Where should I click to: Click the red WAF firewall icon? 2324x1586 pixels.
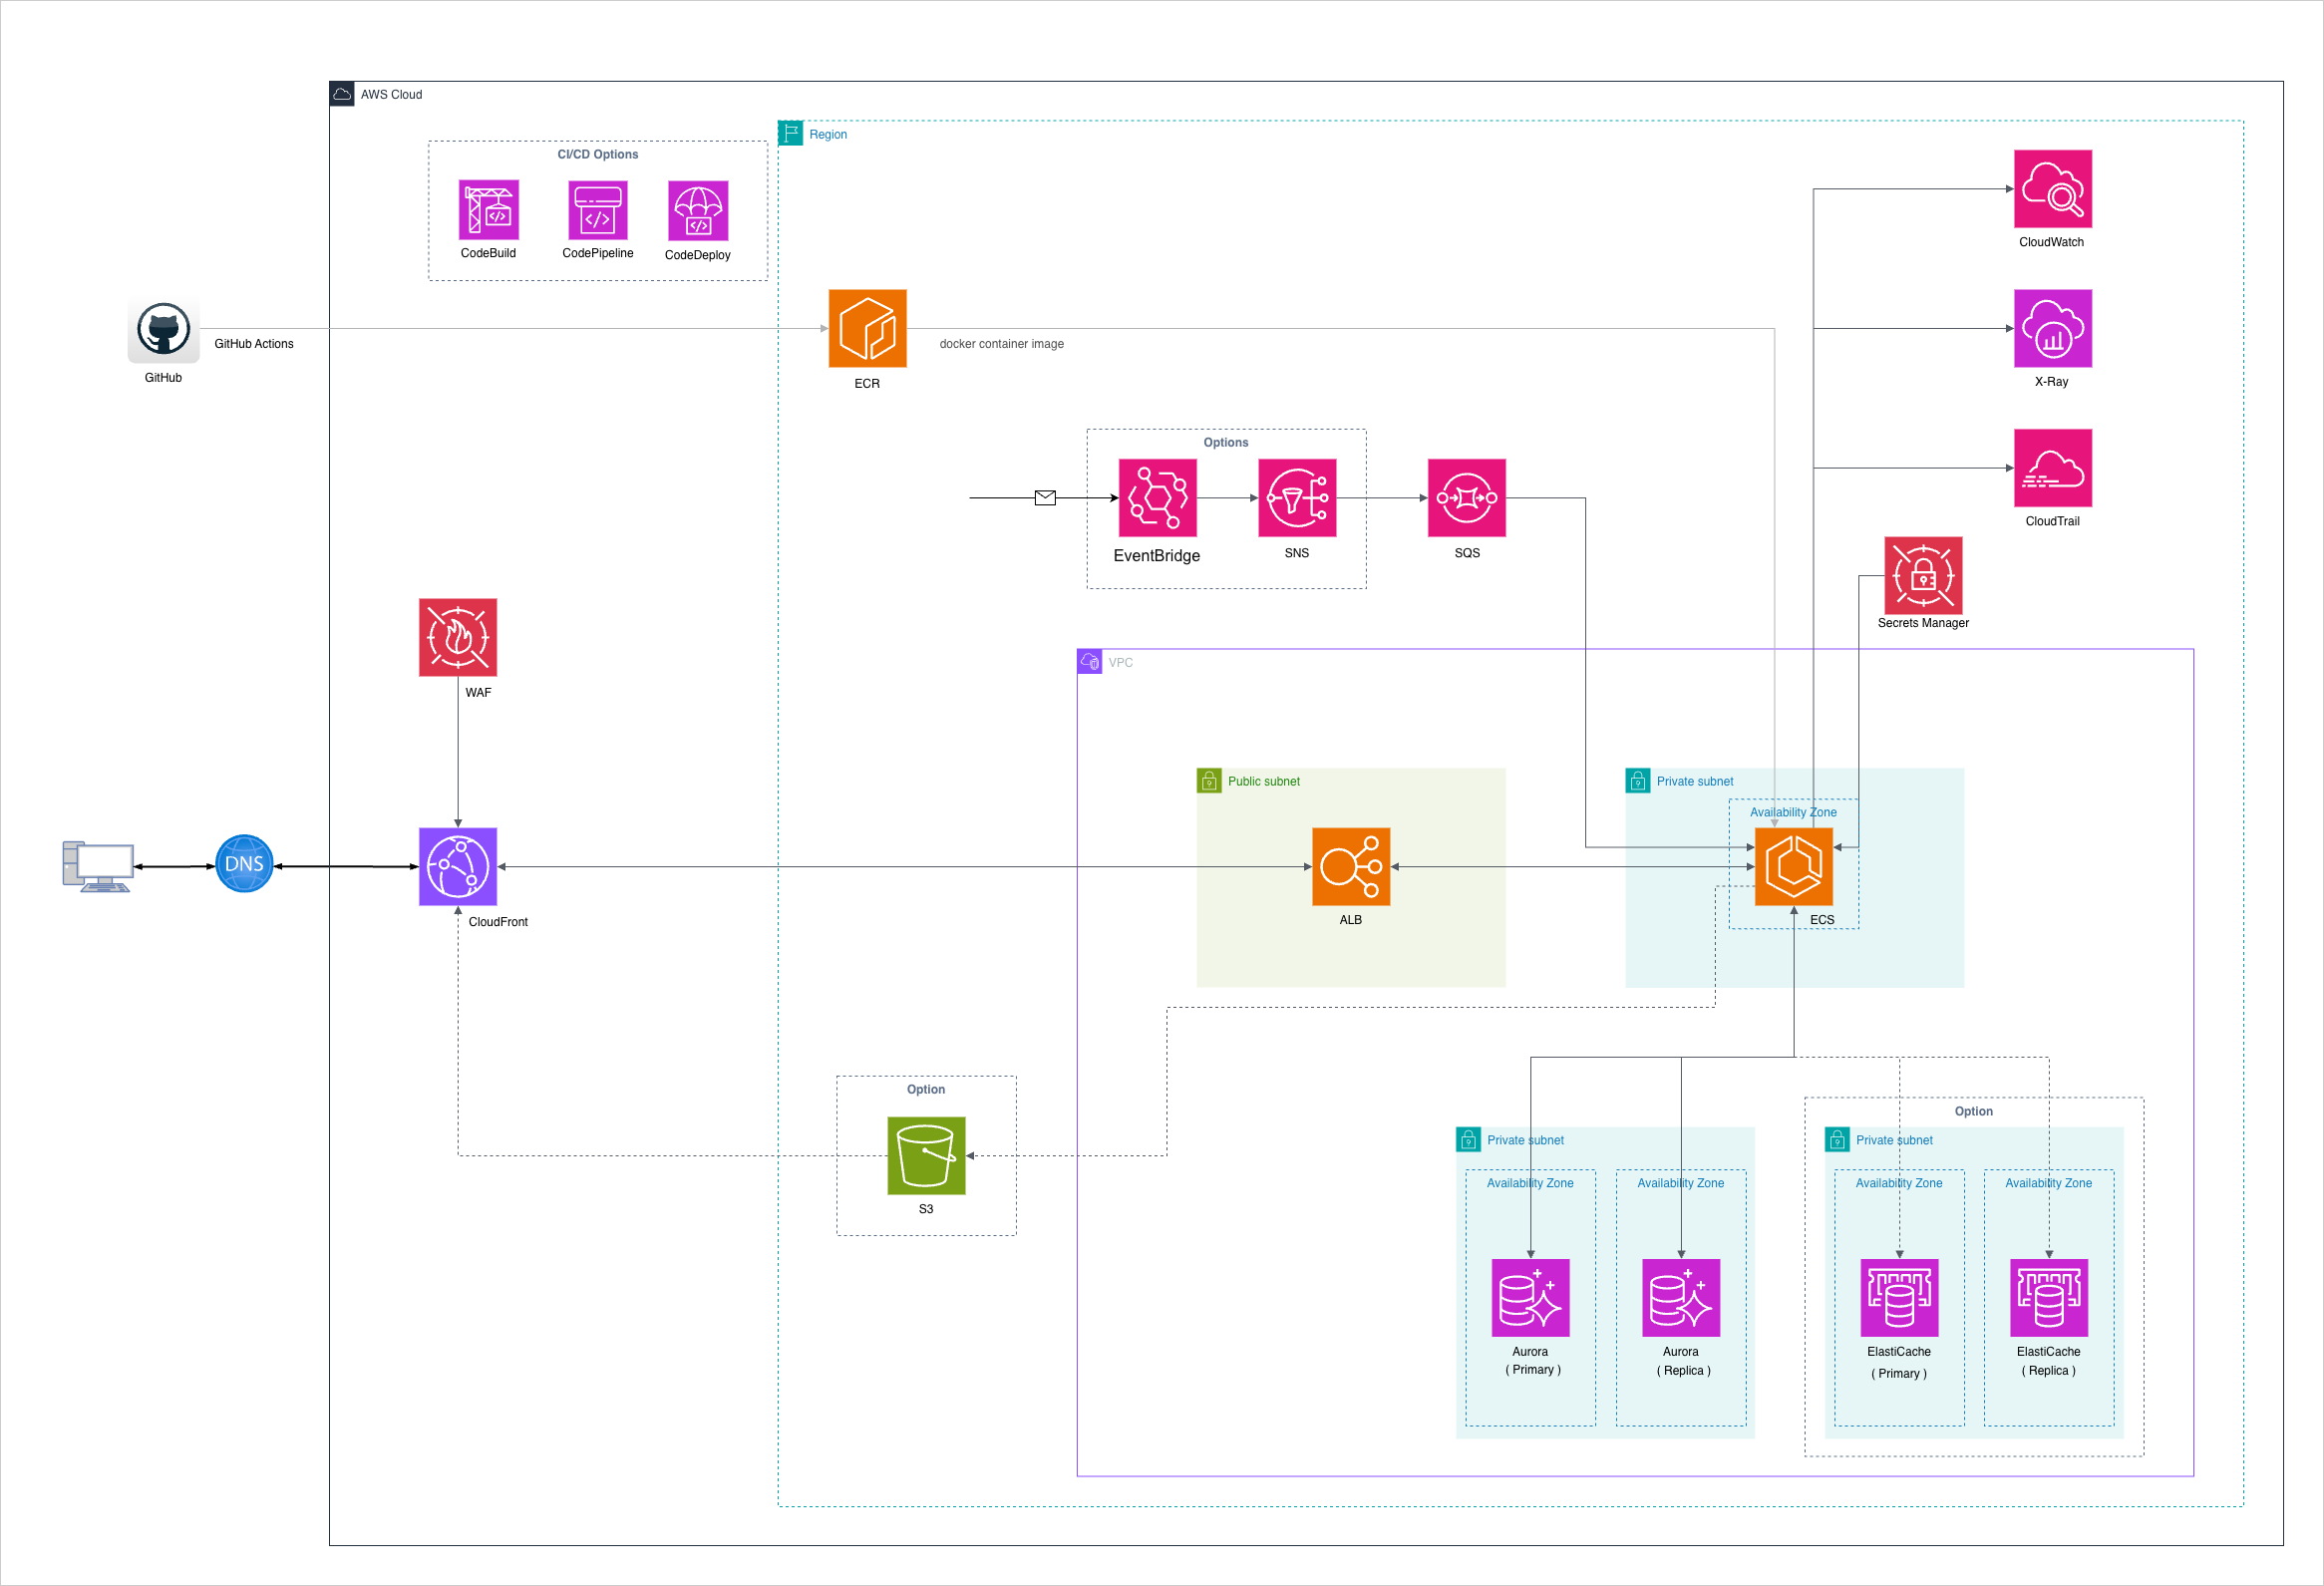[457, 637]
